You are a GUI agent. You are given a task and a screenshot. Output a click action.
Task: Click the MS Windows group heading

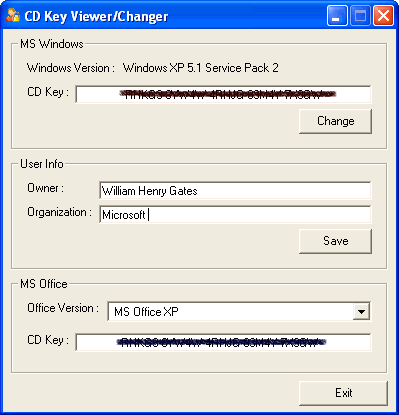point(52,44)
